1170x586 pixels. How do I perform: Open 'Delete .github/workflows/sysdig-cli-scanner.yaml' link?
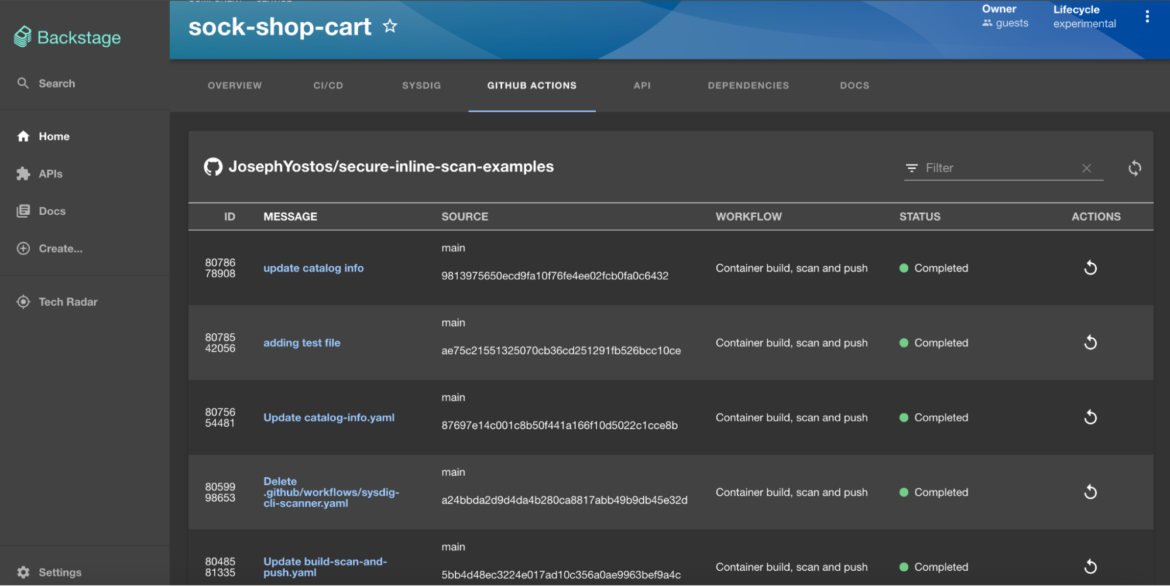pos(331,492)
